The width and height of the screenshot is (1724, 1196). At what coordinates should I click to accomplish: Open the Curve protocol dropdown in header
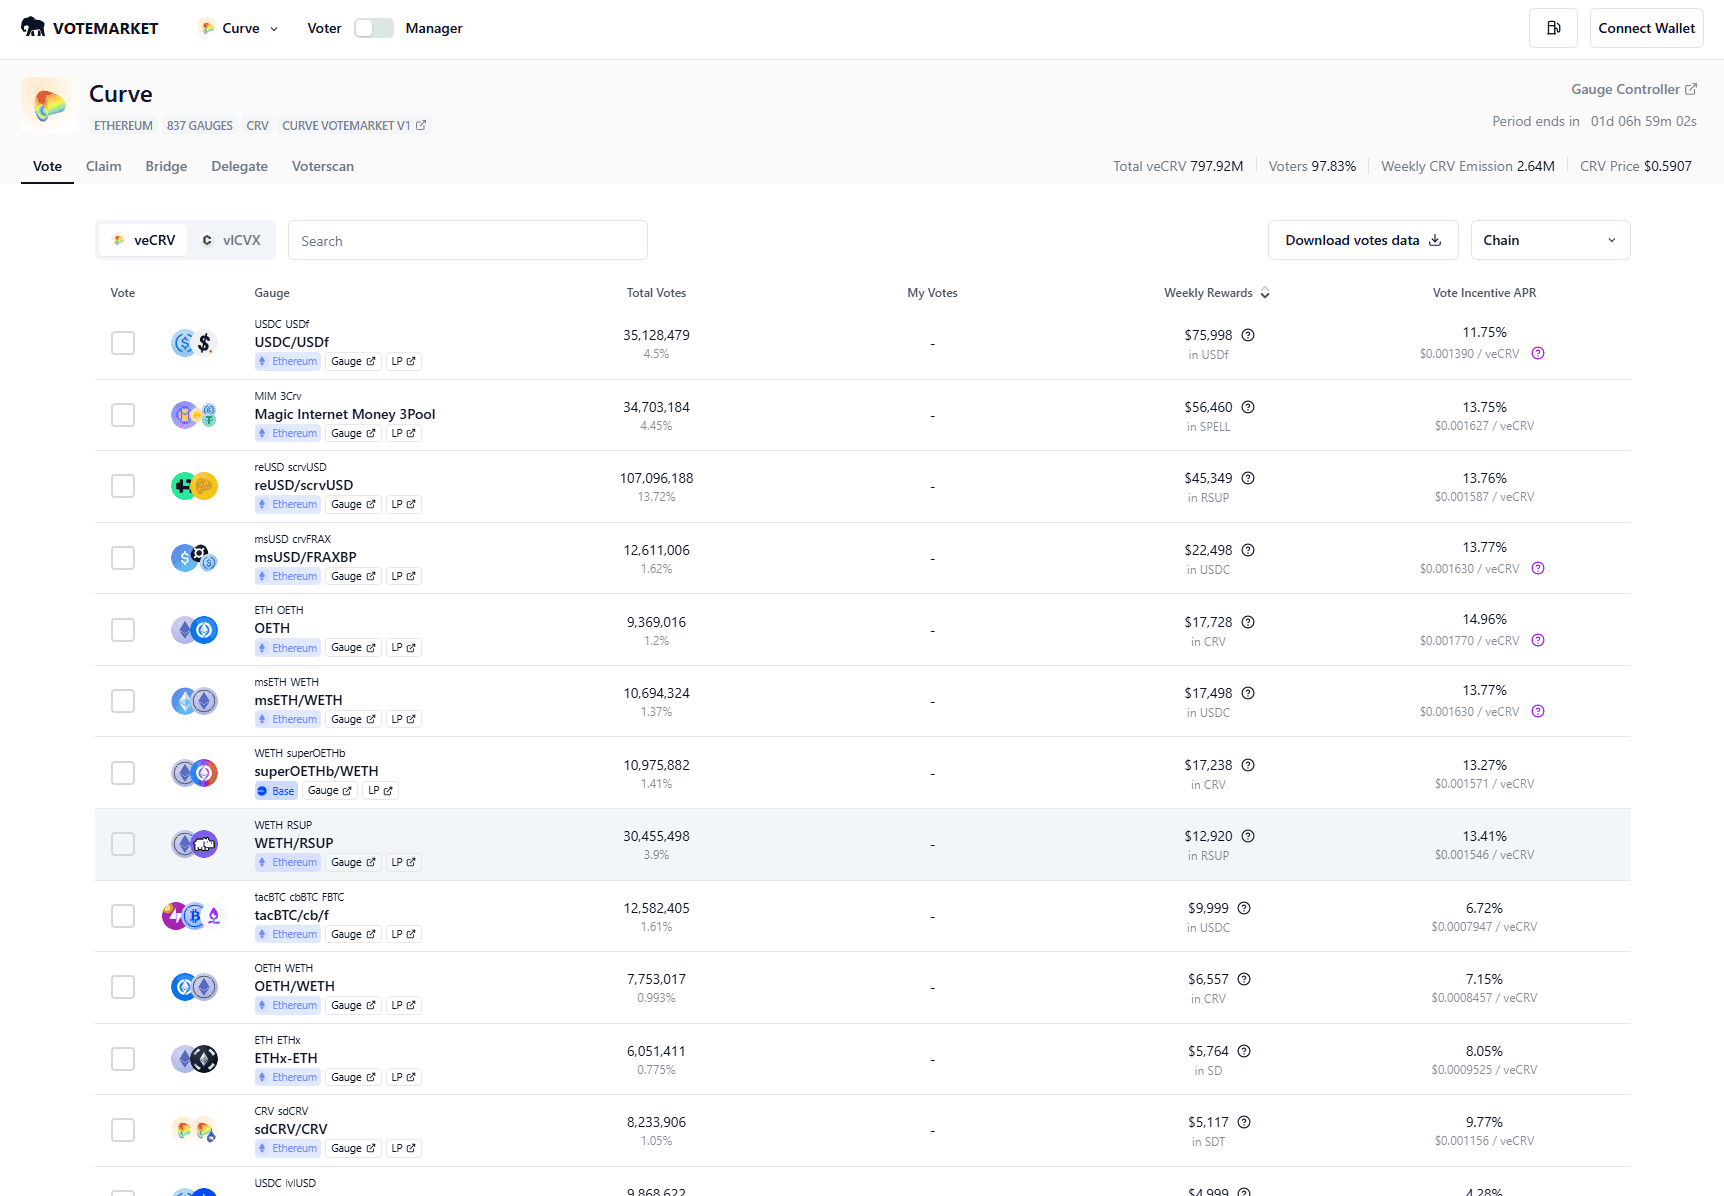tap(239, 28)
